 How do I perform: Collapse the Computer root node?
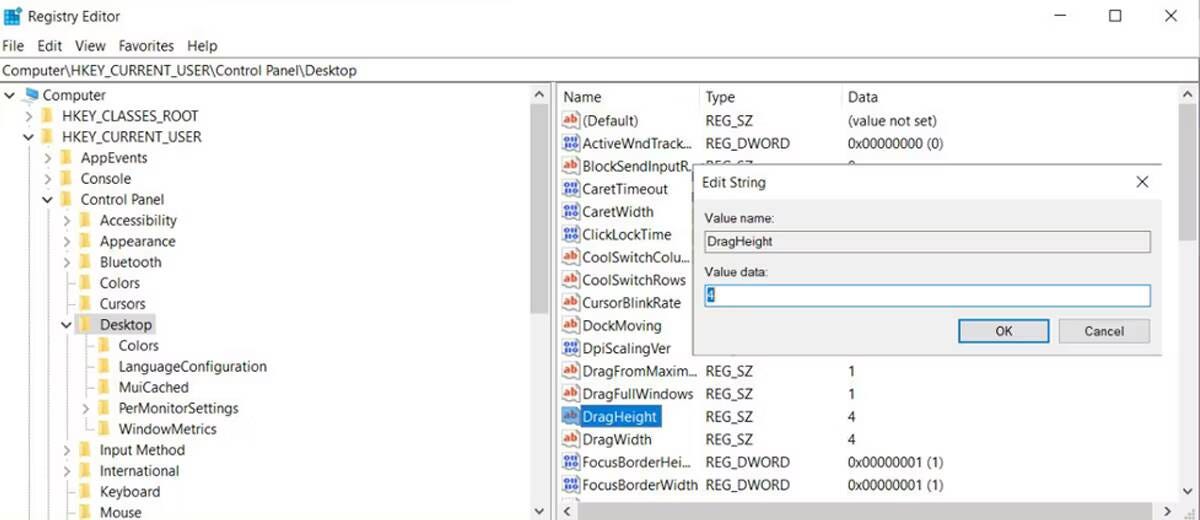point(10,95)
